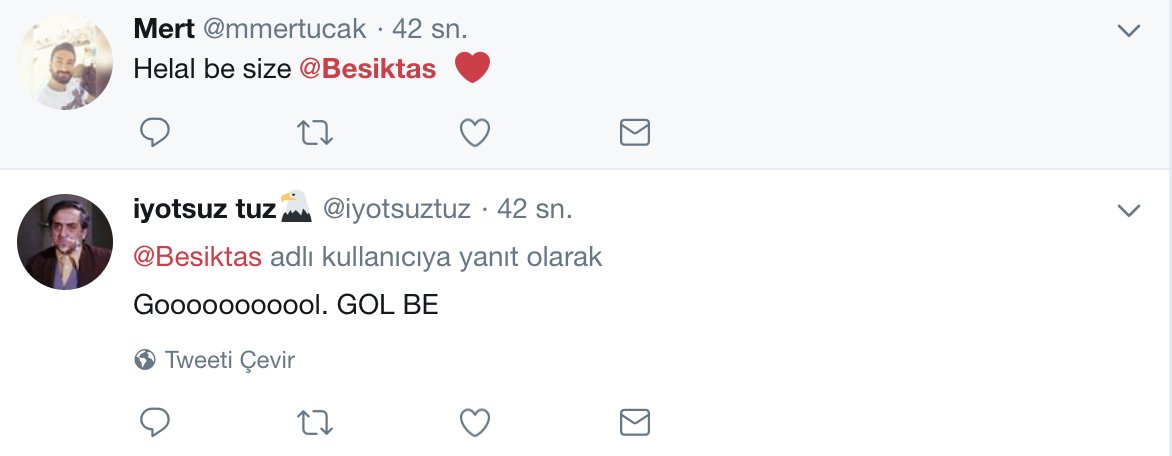
Task: Open more options chevron on Mert's tweet
Action: click(x=1128, y=31)
